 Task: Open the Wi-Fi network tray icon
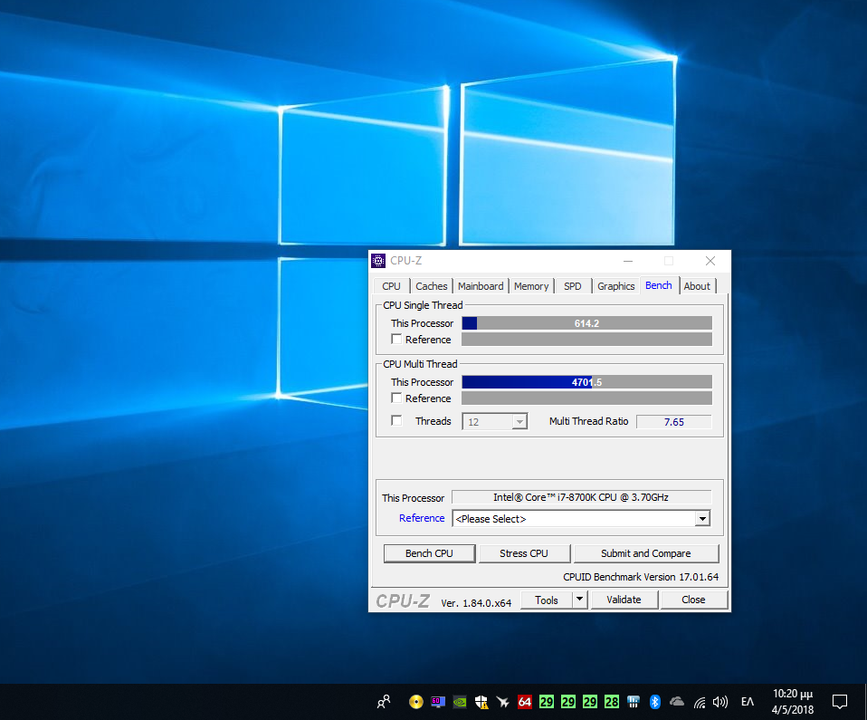699,702
